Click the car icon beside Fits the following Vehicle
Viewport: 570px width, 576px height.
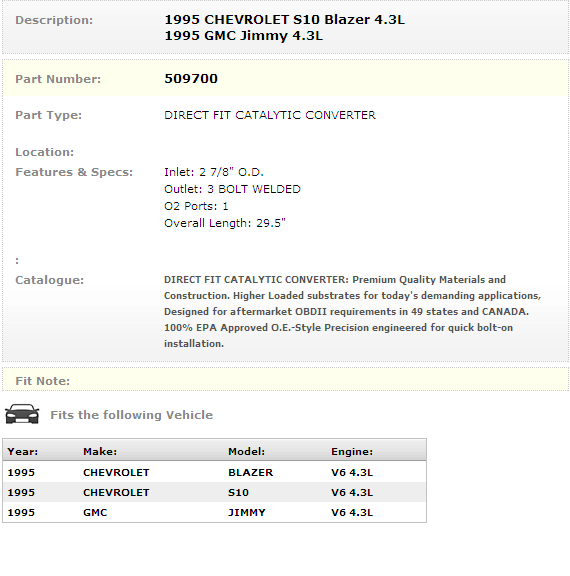[x=22, y=414]
